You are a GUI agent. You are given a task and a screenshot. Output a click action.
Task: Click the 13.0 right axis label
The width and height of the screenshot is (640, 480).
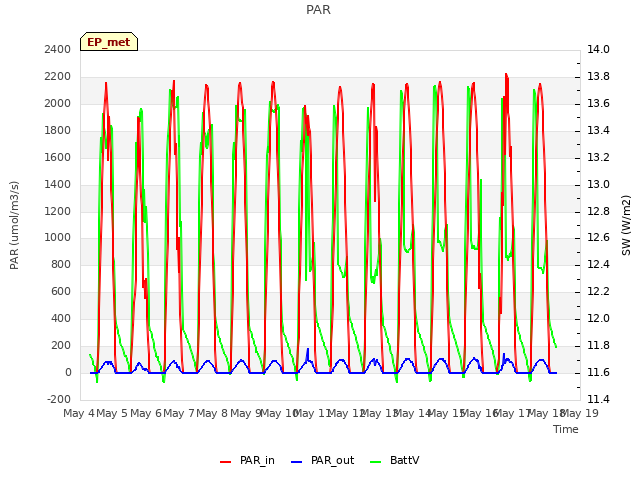pos(598,184)
